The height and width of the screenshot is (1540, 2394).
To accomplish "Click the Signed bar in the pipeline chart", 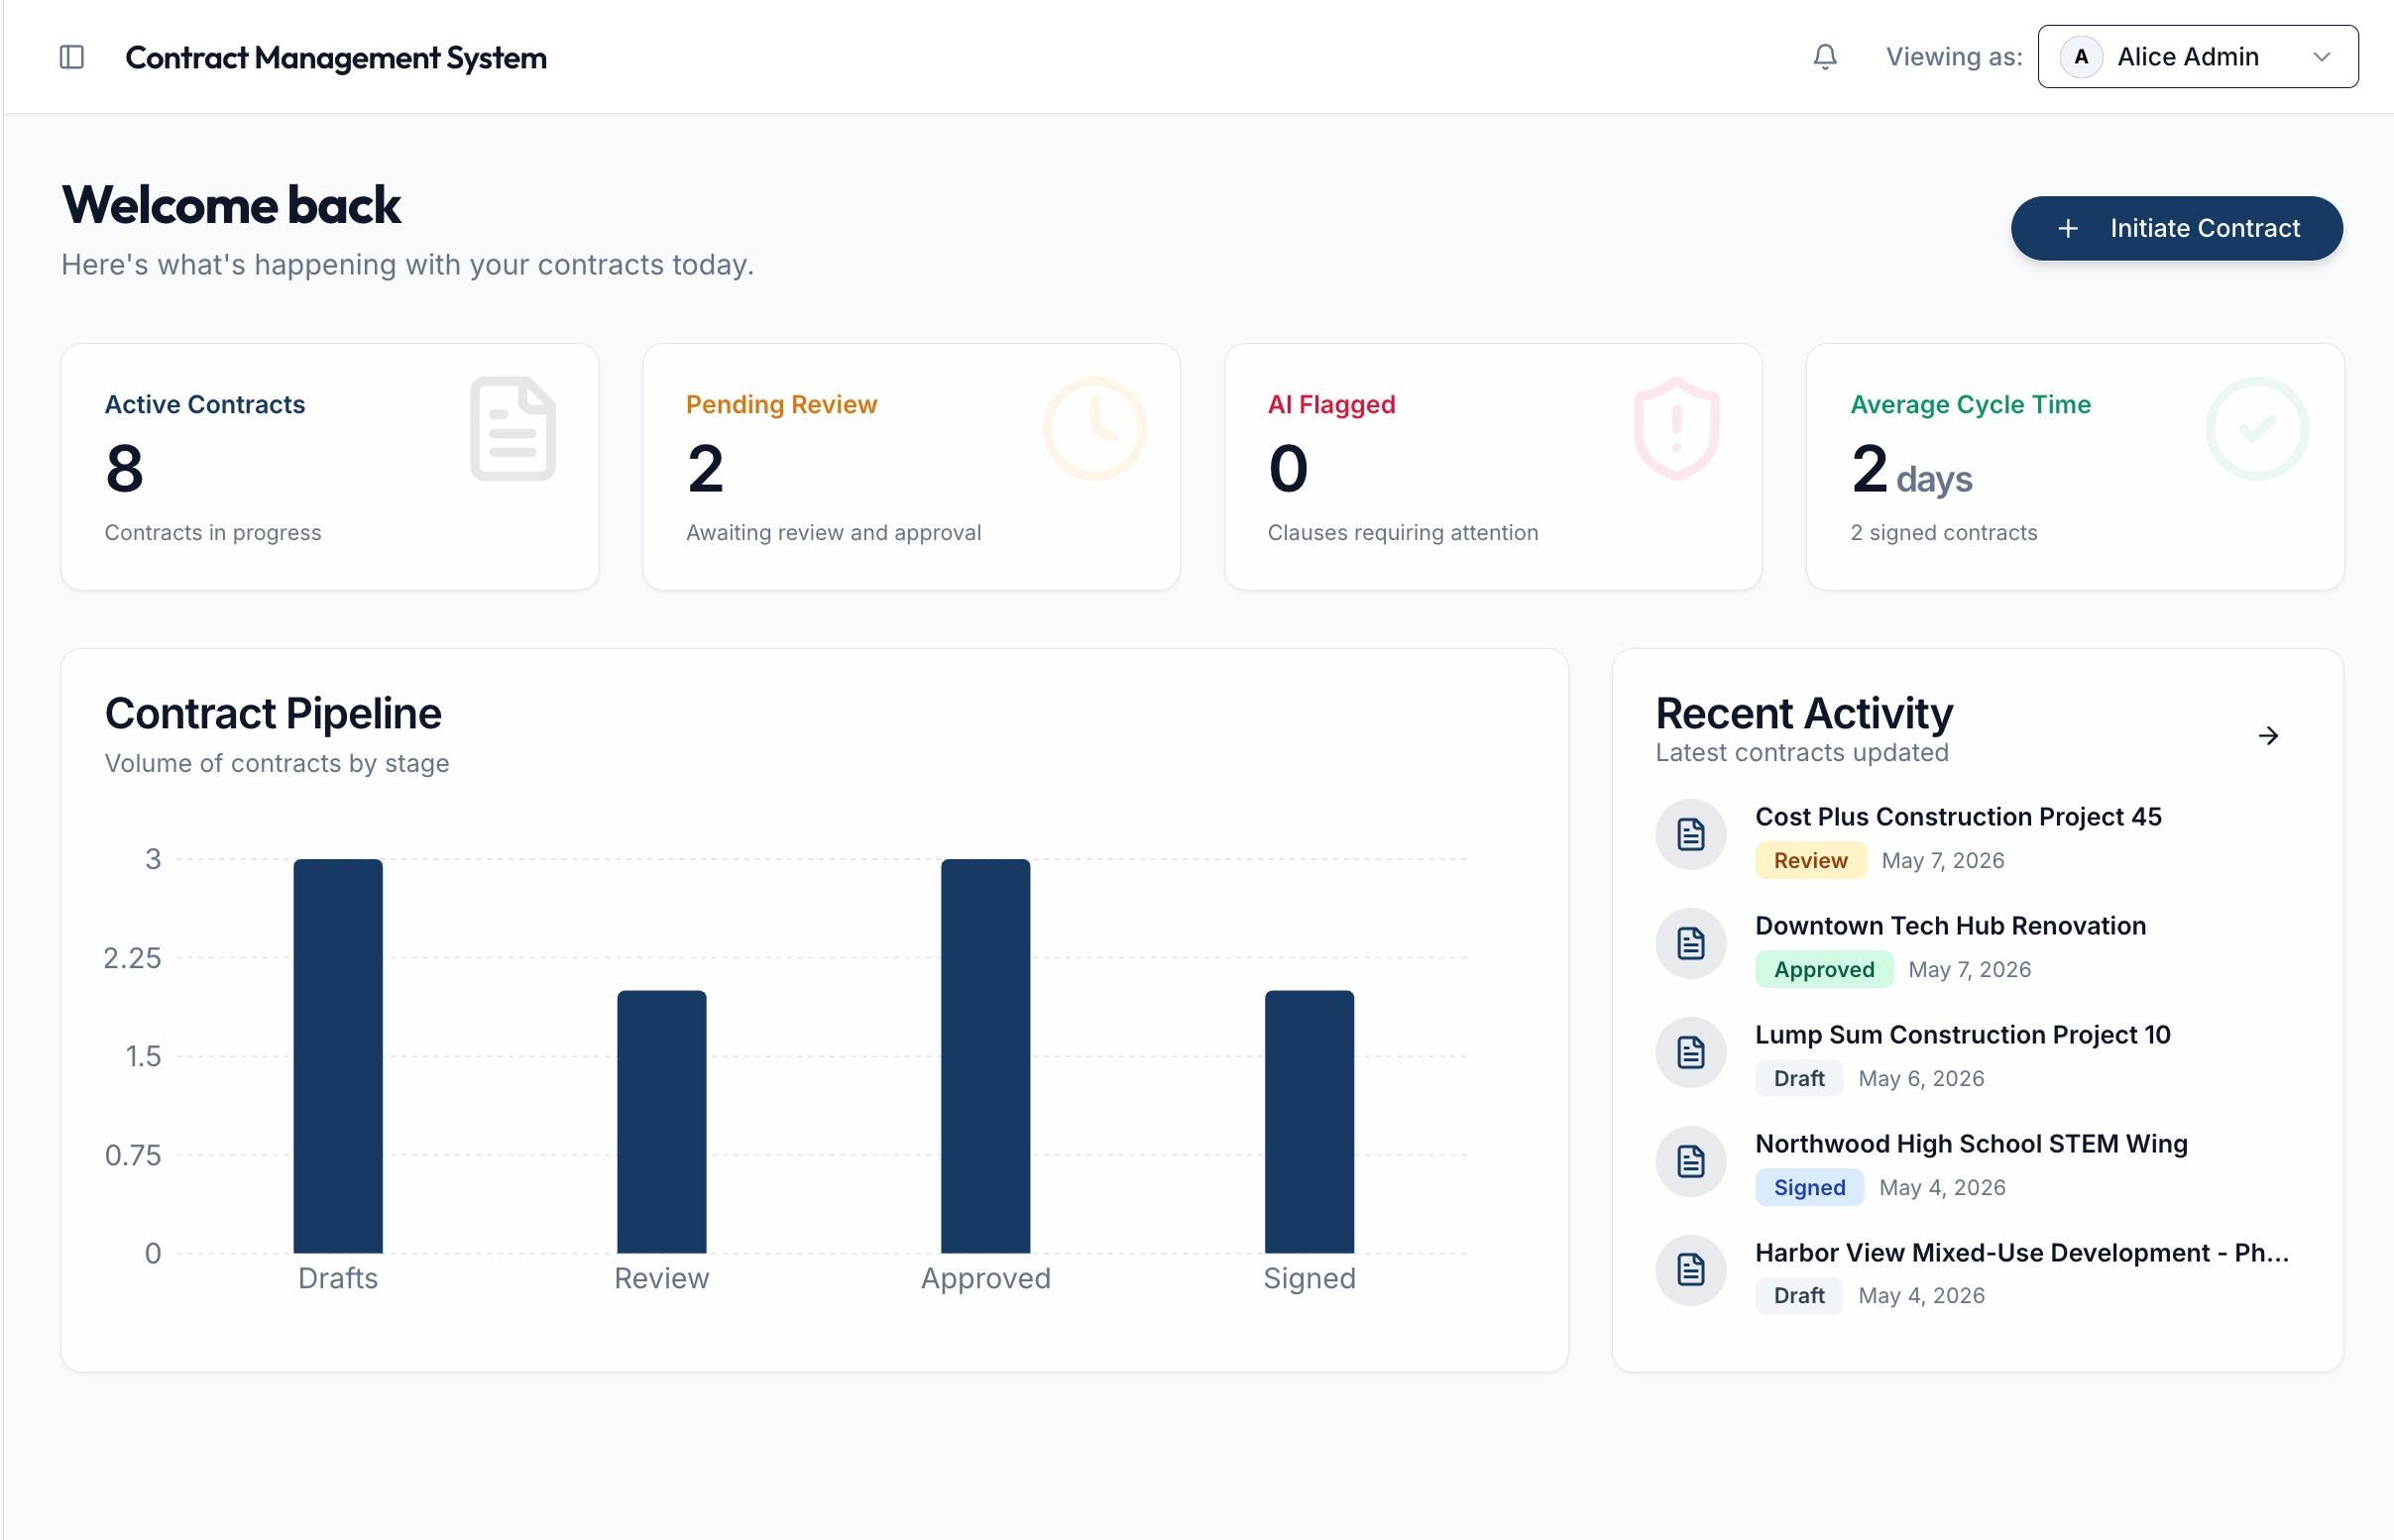I will point(1310,1122).
